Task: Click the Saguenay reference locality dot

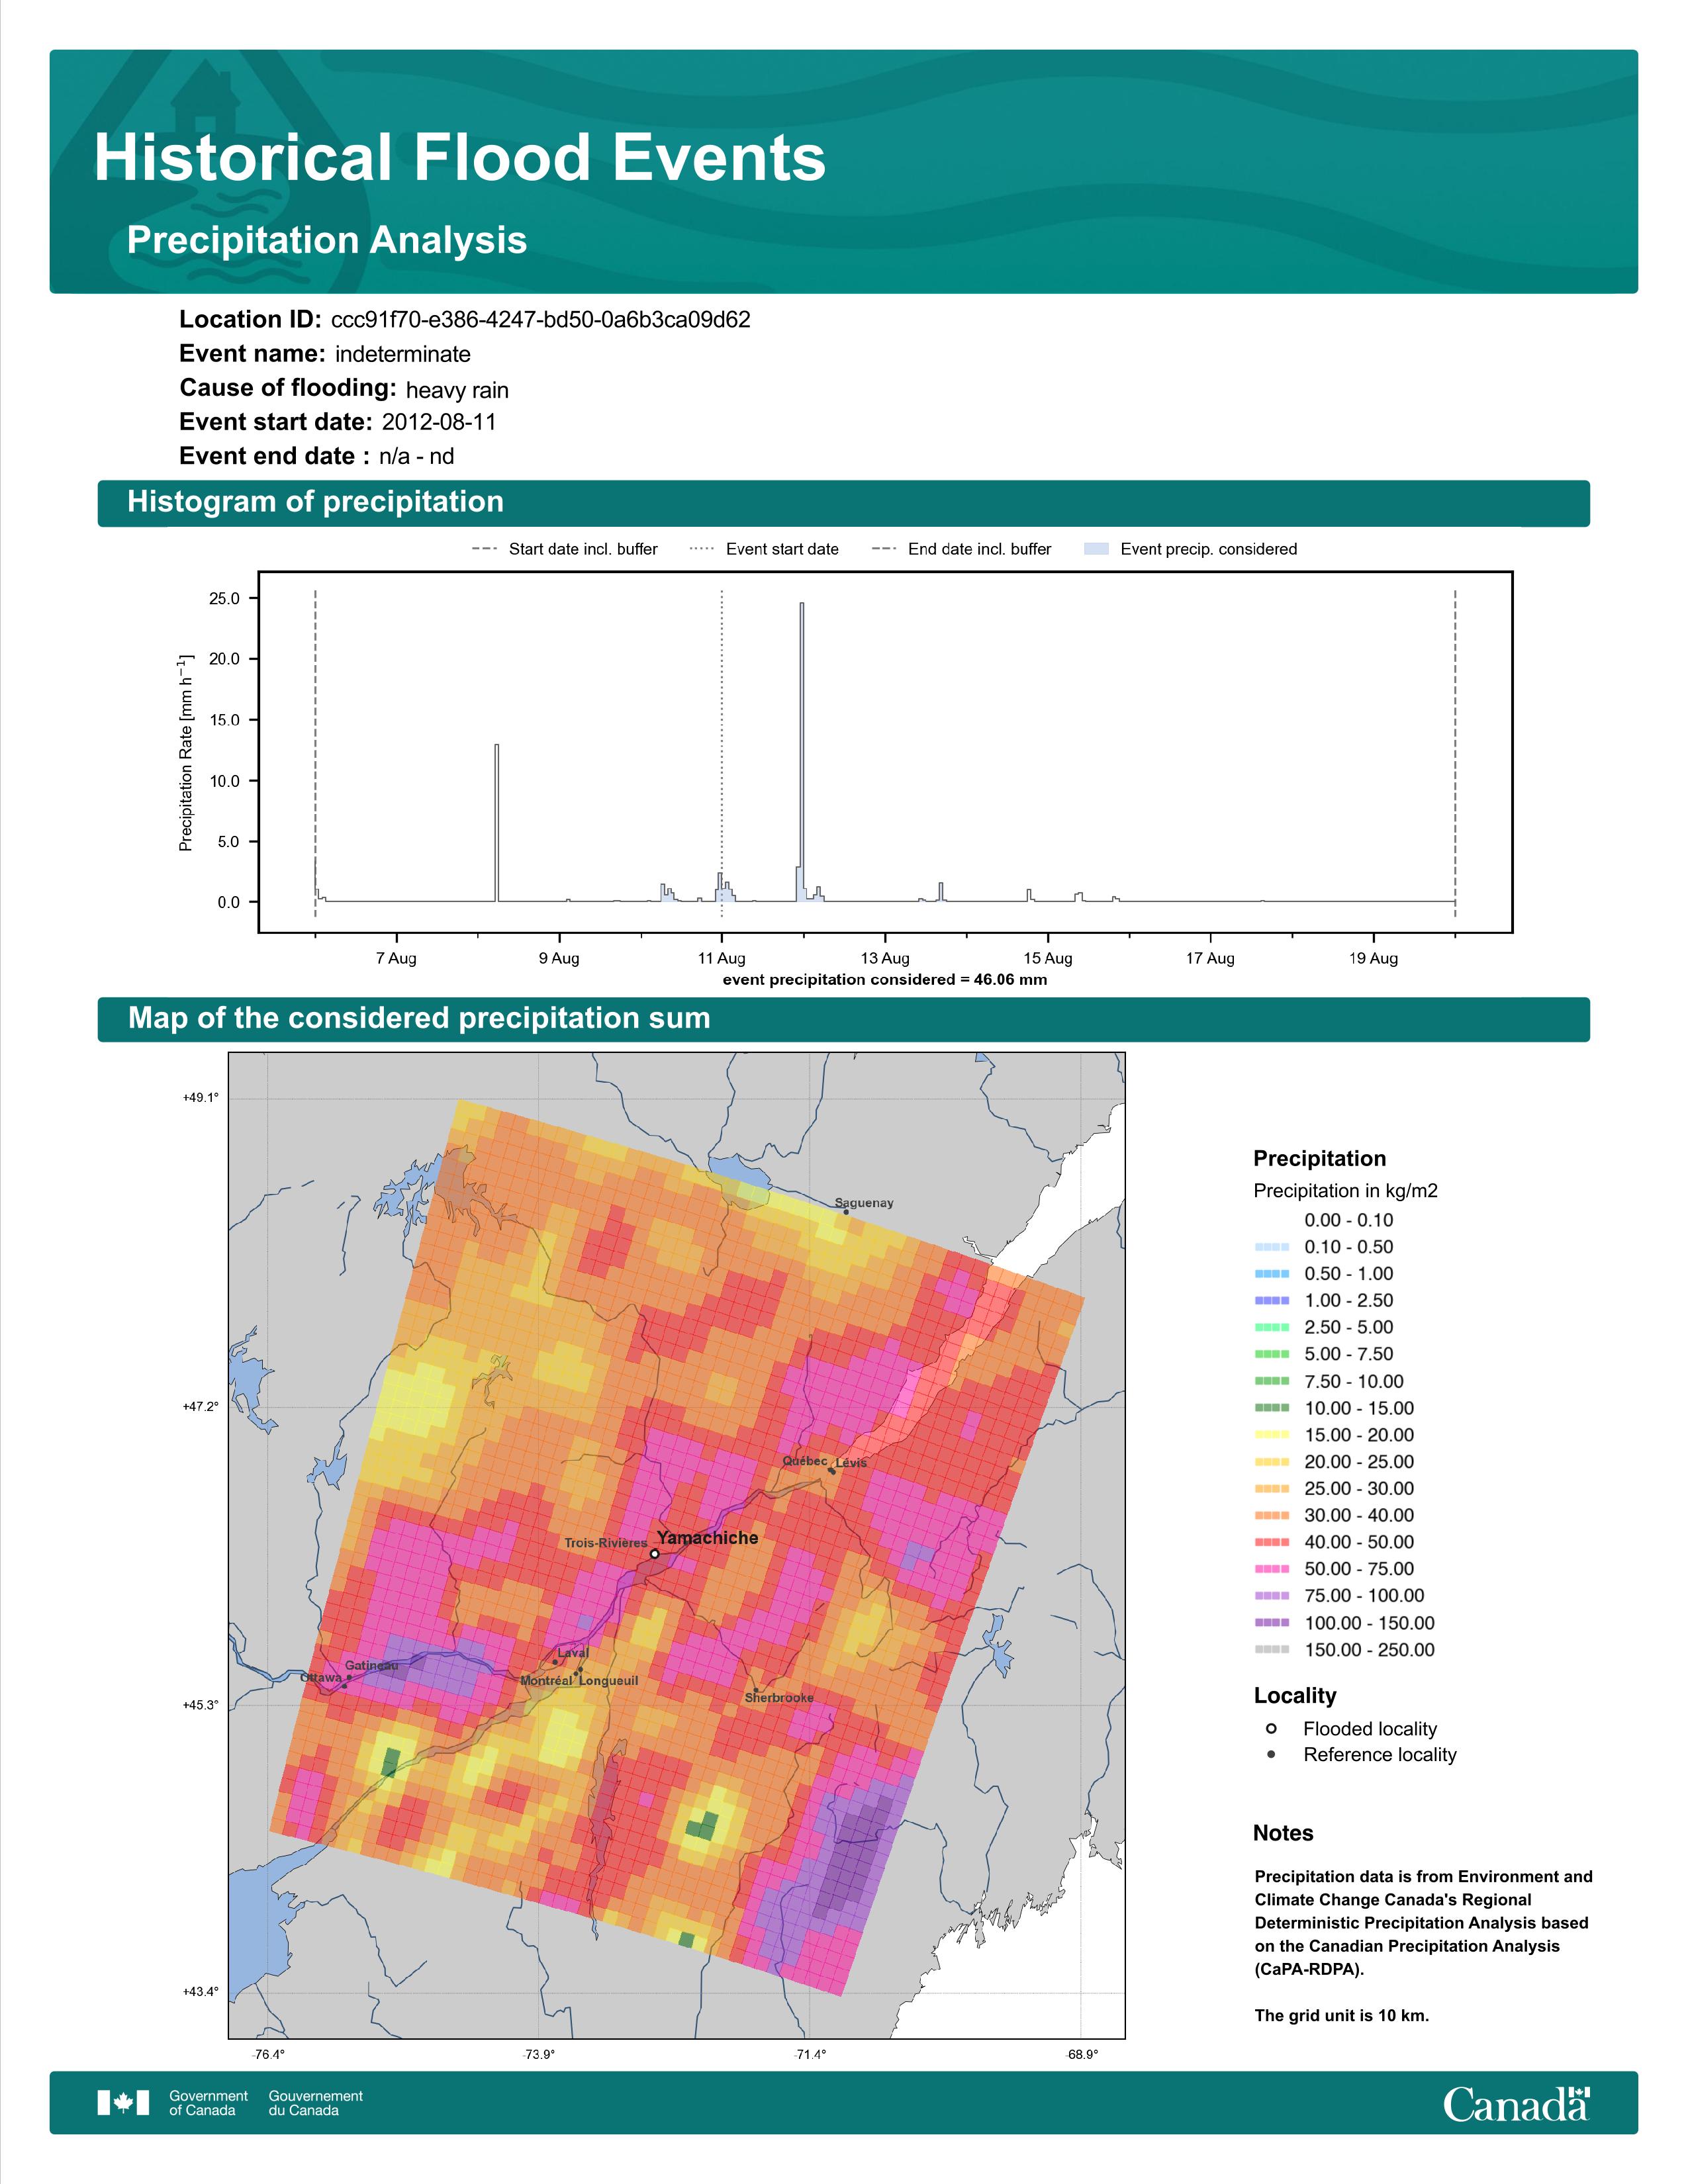Action: [x=846, y=1212]
